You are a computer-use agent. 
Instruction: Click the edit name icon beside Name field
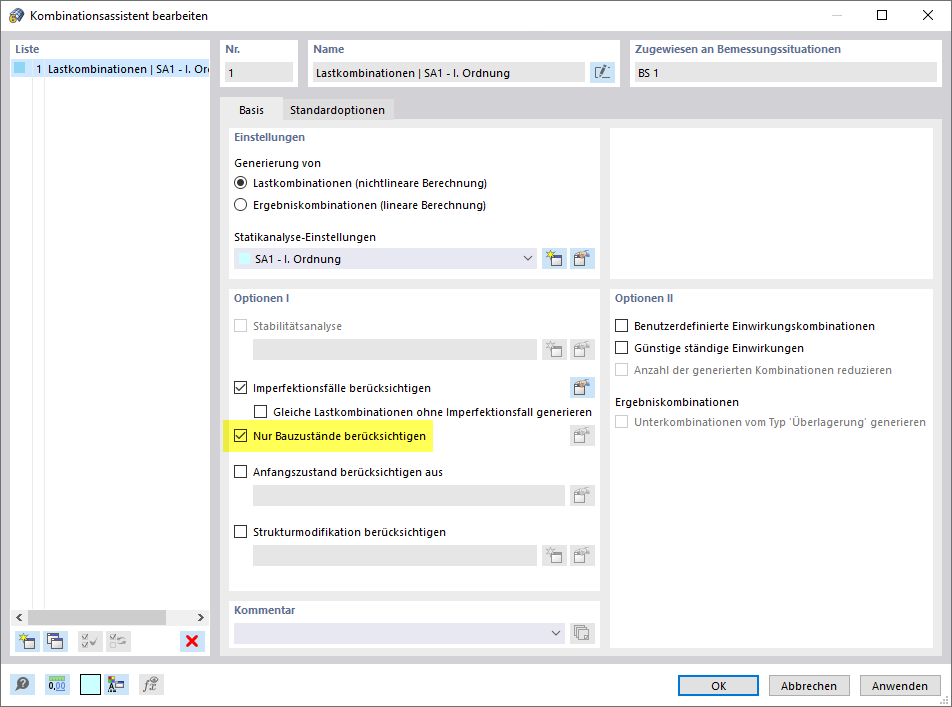coord(602,73)
